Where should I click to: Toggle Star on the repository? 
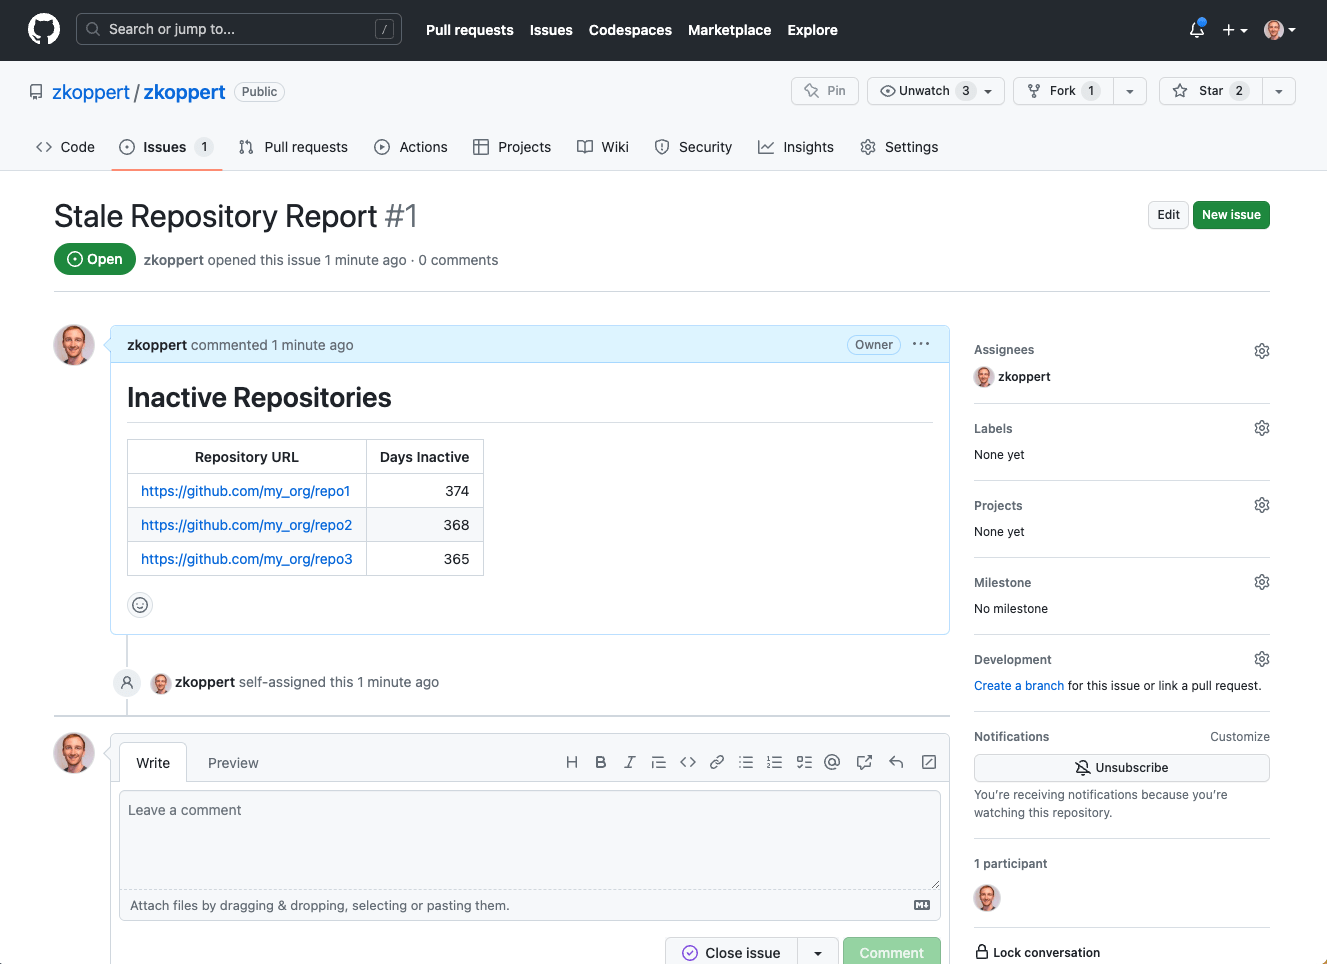coord(1211,91)
